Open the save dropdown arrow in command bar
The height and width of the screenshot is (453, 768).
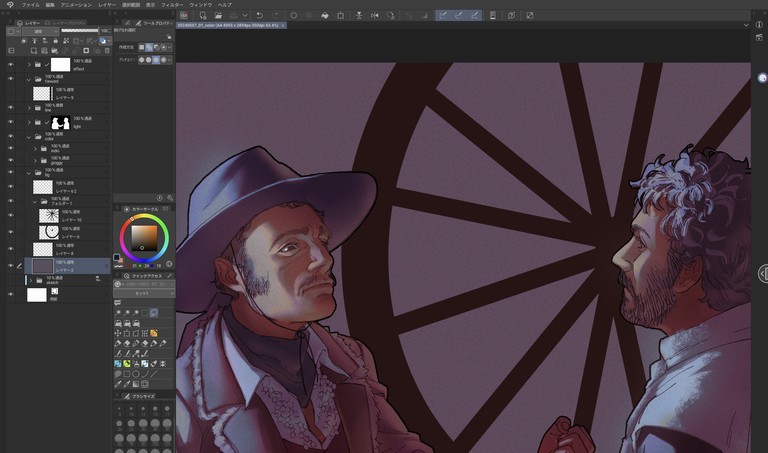click(x=245, y=15)
